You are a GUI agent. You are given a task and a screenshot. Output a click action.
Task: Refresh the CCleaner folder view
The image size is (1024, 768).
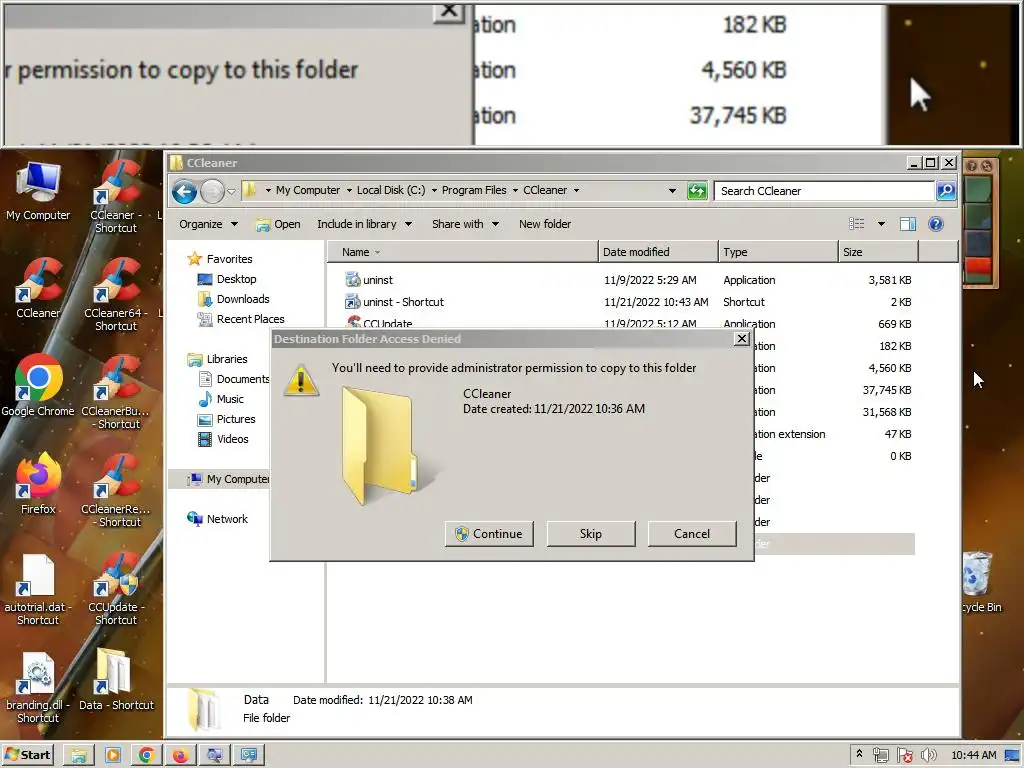tap(697, 191)
